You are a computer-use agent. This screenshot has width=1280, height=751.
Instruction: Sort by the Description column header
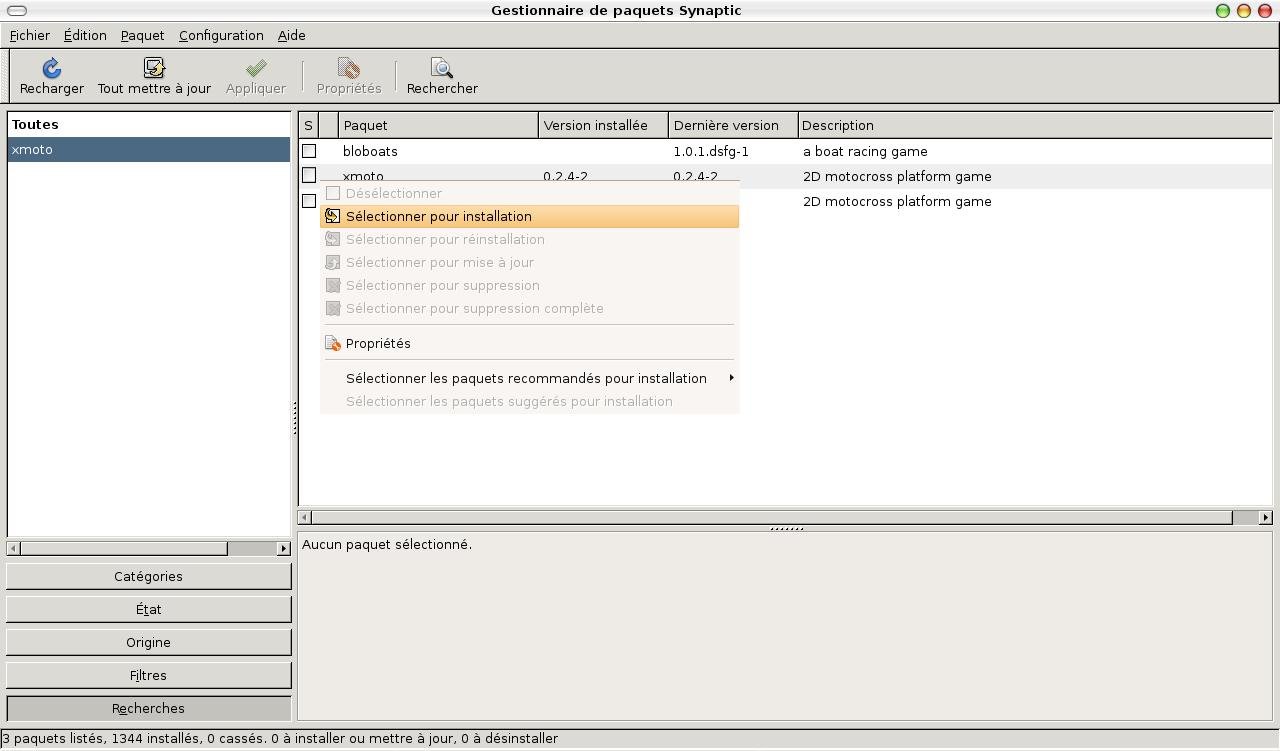[1035, 125]
